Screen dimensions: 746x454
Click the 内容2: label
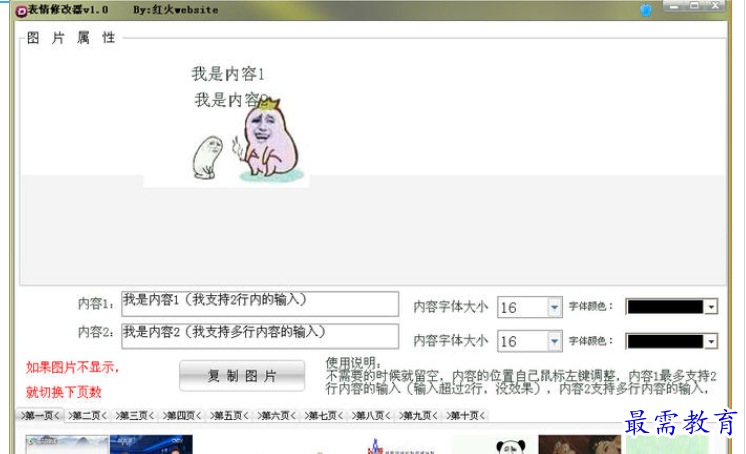click(x=96, y=332)
